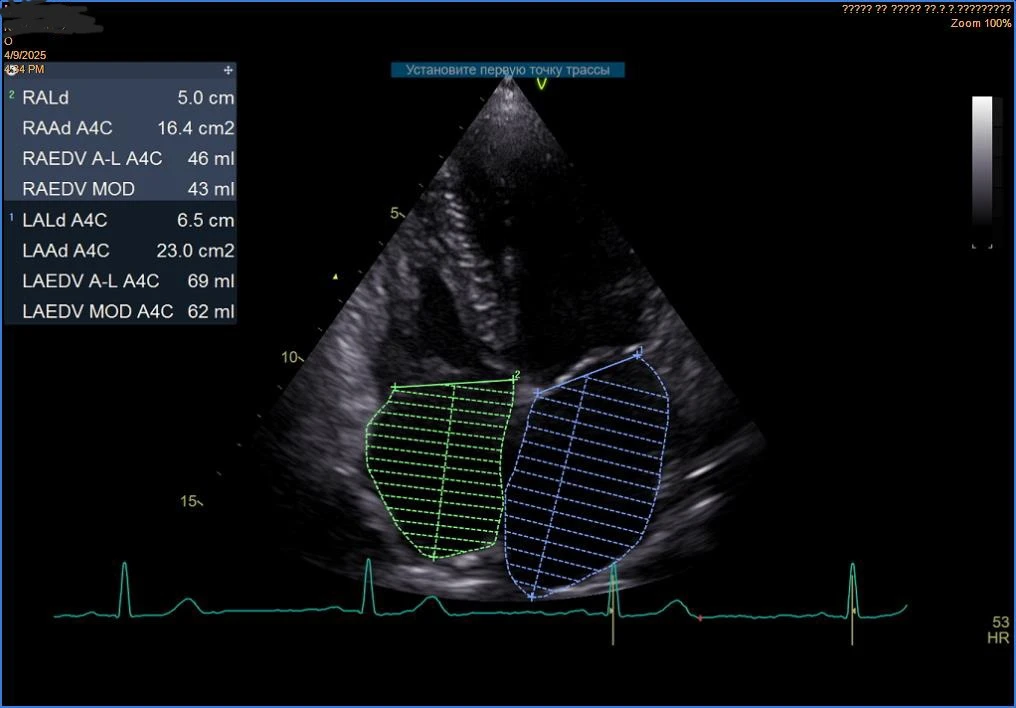The image size is (1016, 708).
Task: Click the yellow focus triangle on the depth scale
Action: pos(335,277)
